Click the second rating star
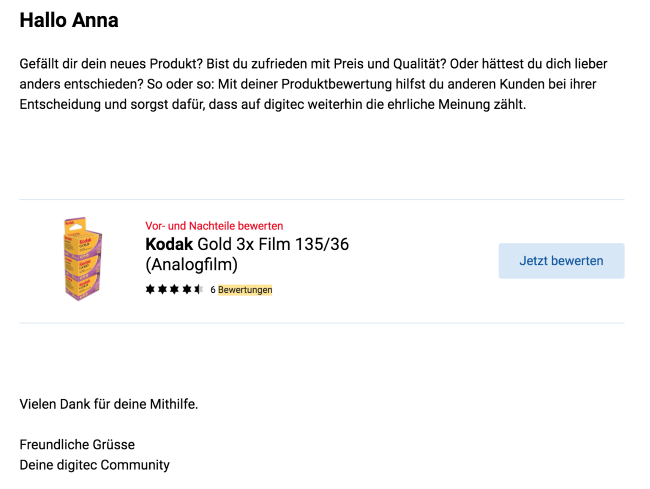This screenshot has width=650, height=489. click(x=162, y=290)
